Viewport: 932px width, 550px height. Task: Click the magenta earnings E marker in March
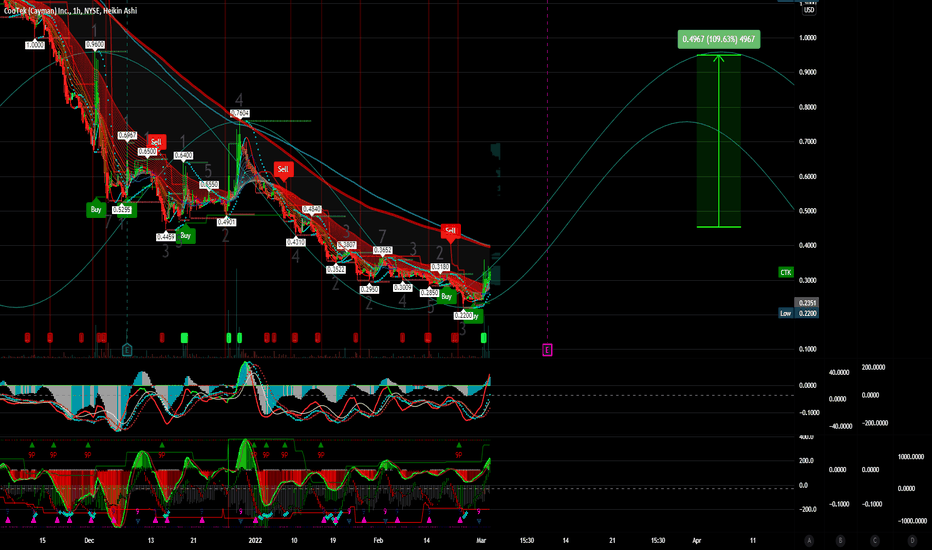pyautogui.click(x=547, y=350)
